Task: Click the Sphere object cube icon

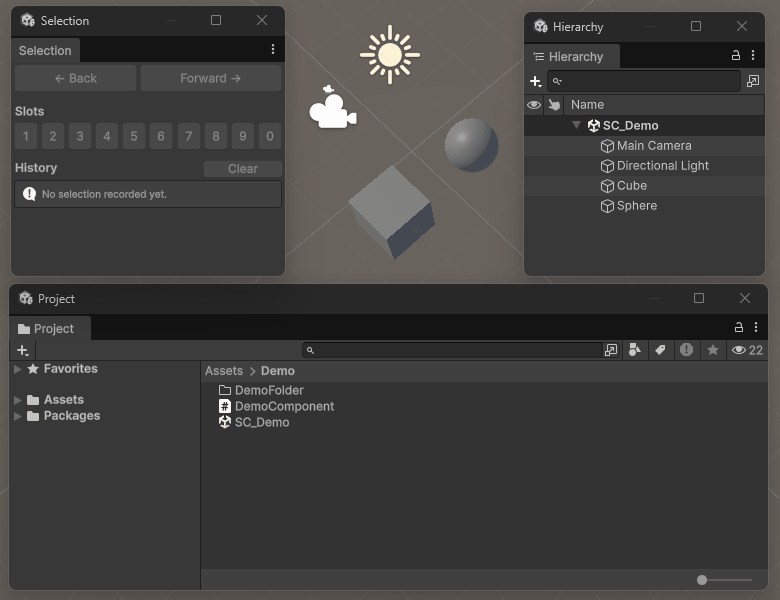Action: click(x=607, y=206)
